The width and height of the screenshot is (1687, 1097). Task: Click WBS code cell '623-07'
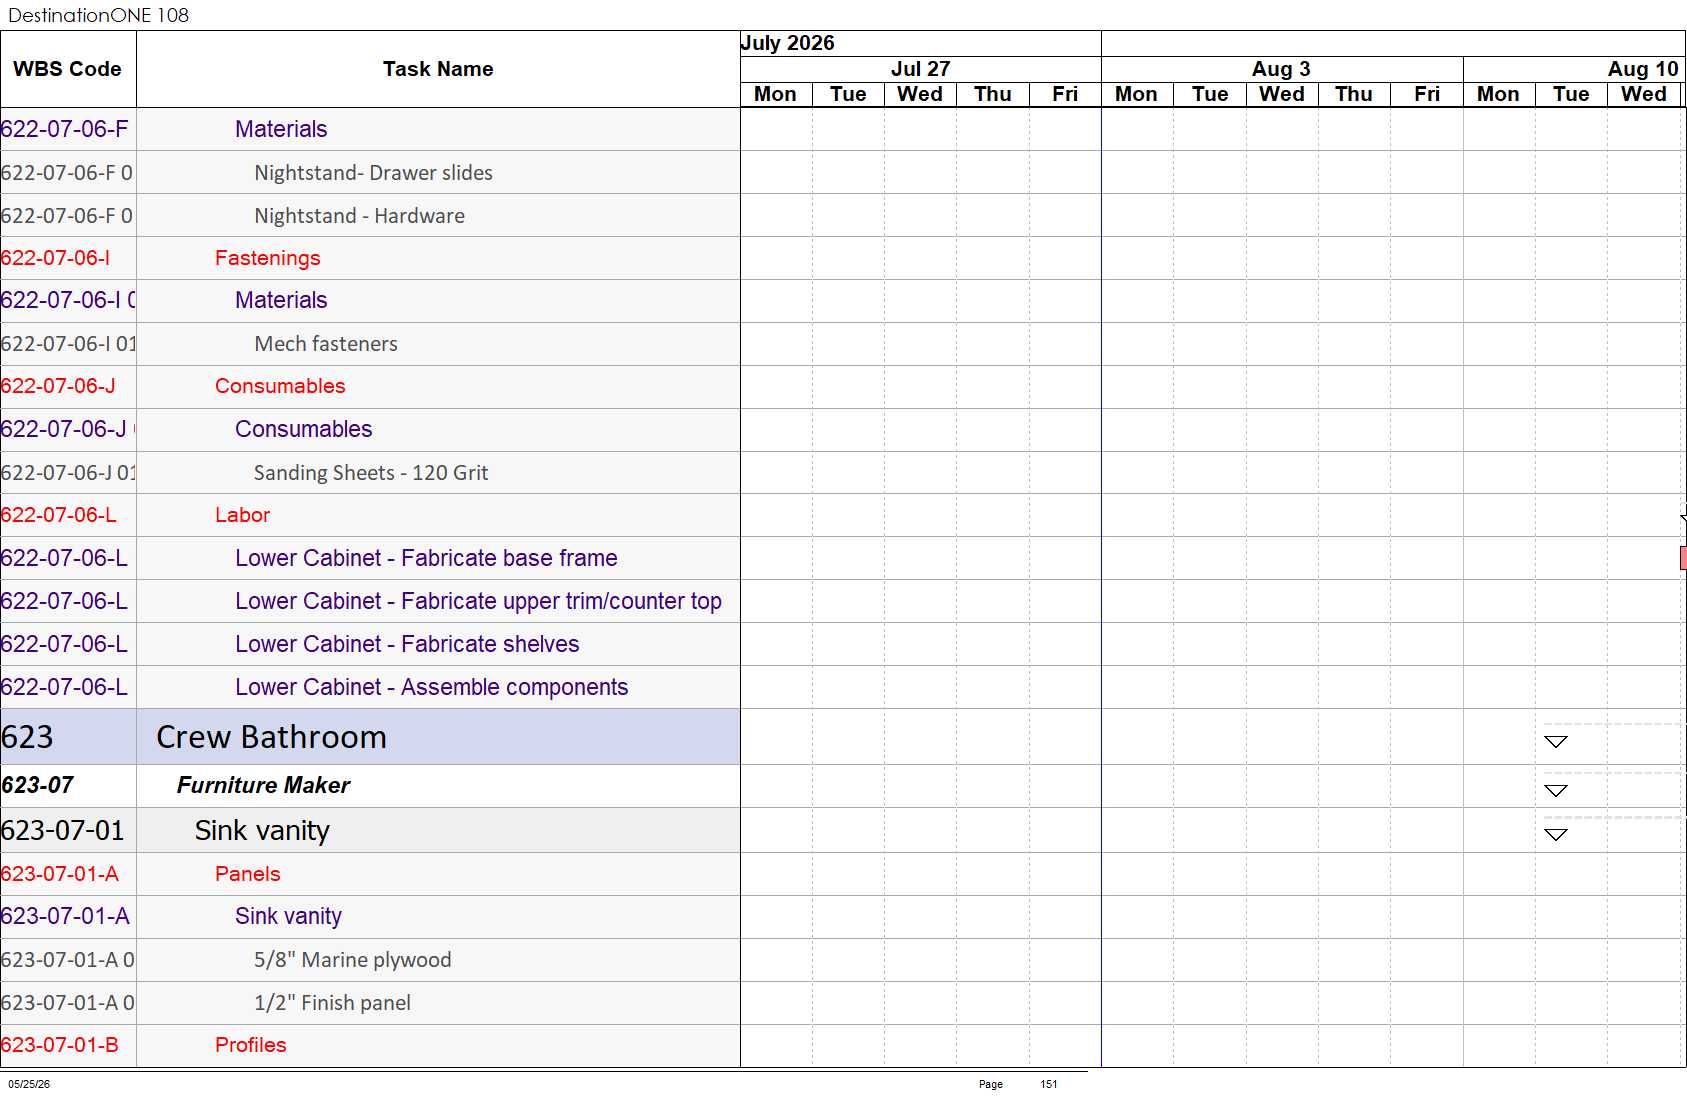click(68, 786)
